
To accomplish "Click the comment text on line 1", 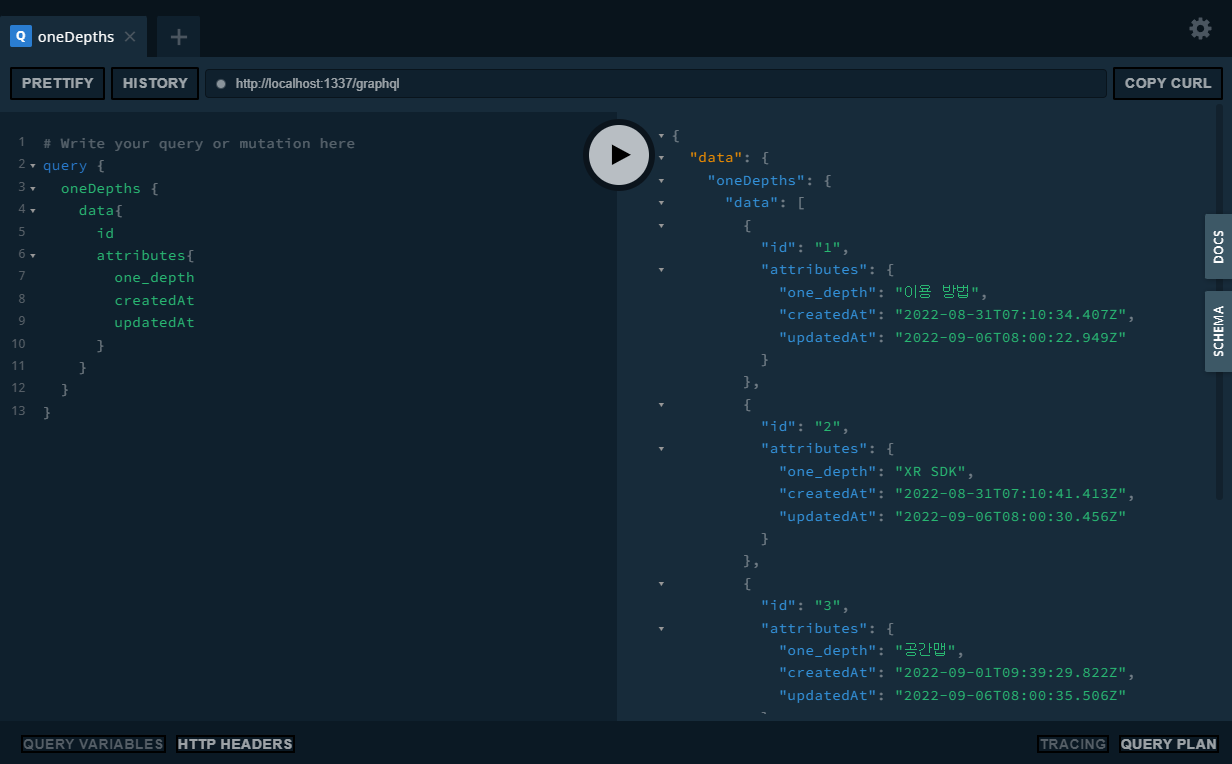I will [x=199, y=144].
